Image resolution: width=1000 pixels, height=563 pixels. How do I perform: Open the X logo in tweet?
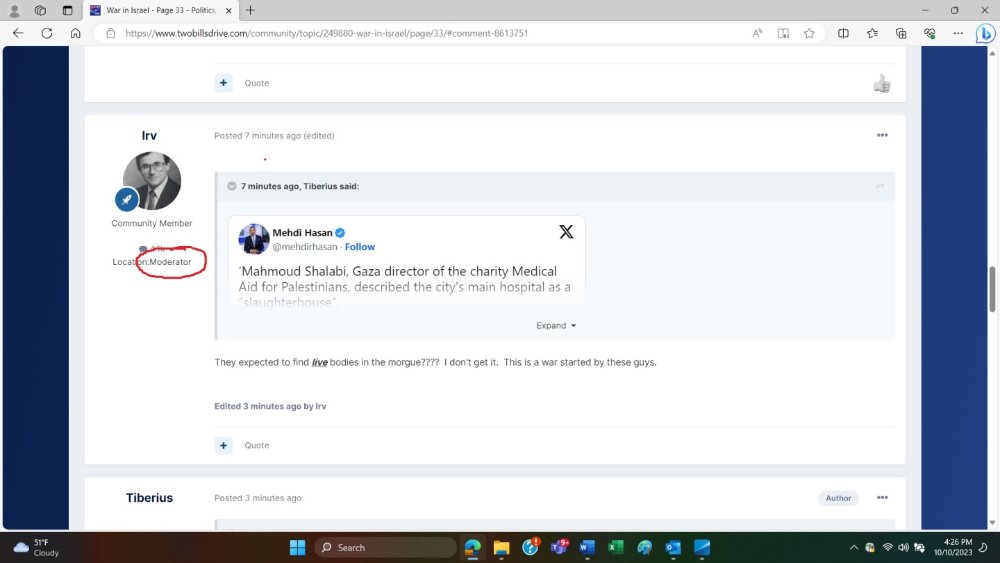pyautogui.click(x=566, y=231)
